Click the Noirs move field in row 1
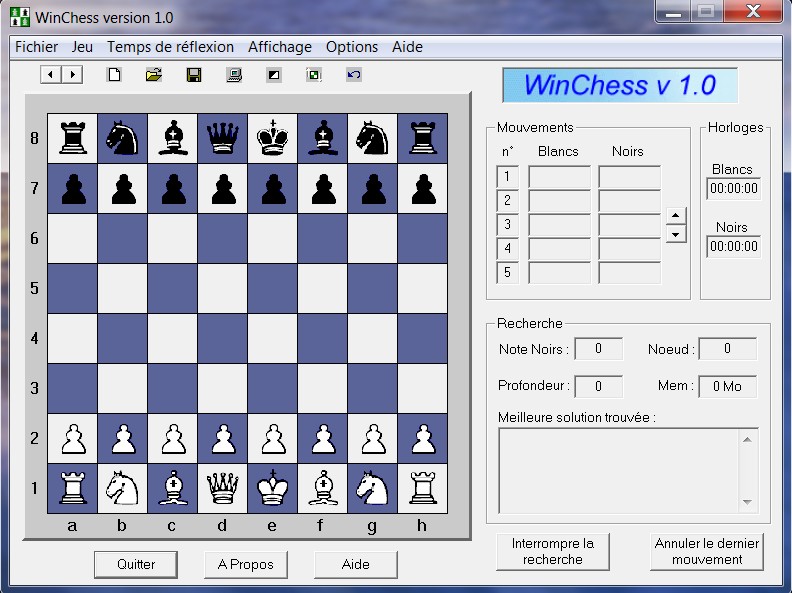The image size is (792, 593). pos(629,177)
